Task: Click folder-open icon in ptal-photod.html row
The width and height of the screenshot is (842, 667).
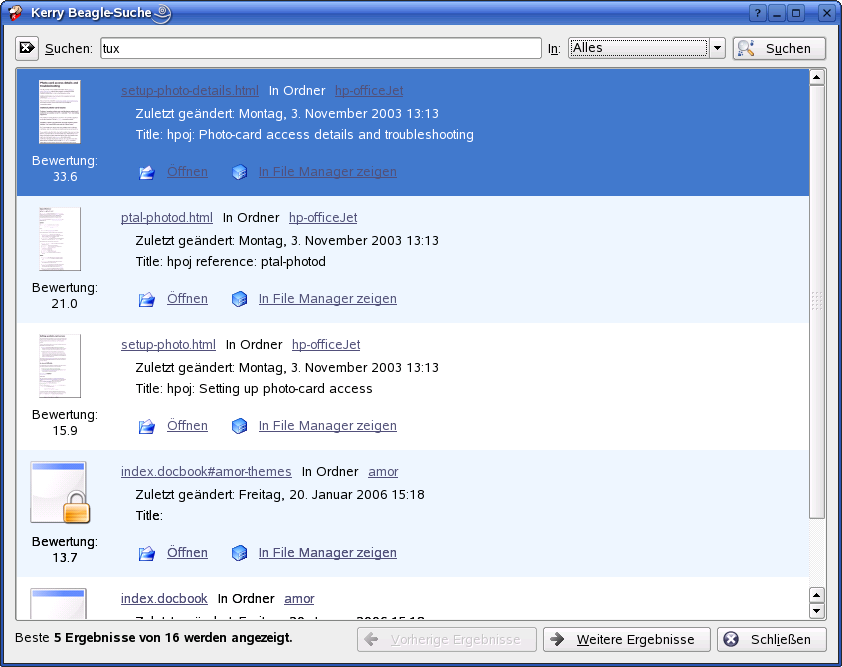Action: [x=147, y=299]
